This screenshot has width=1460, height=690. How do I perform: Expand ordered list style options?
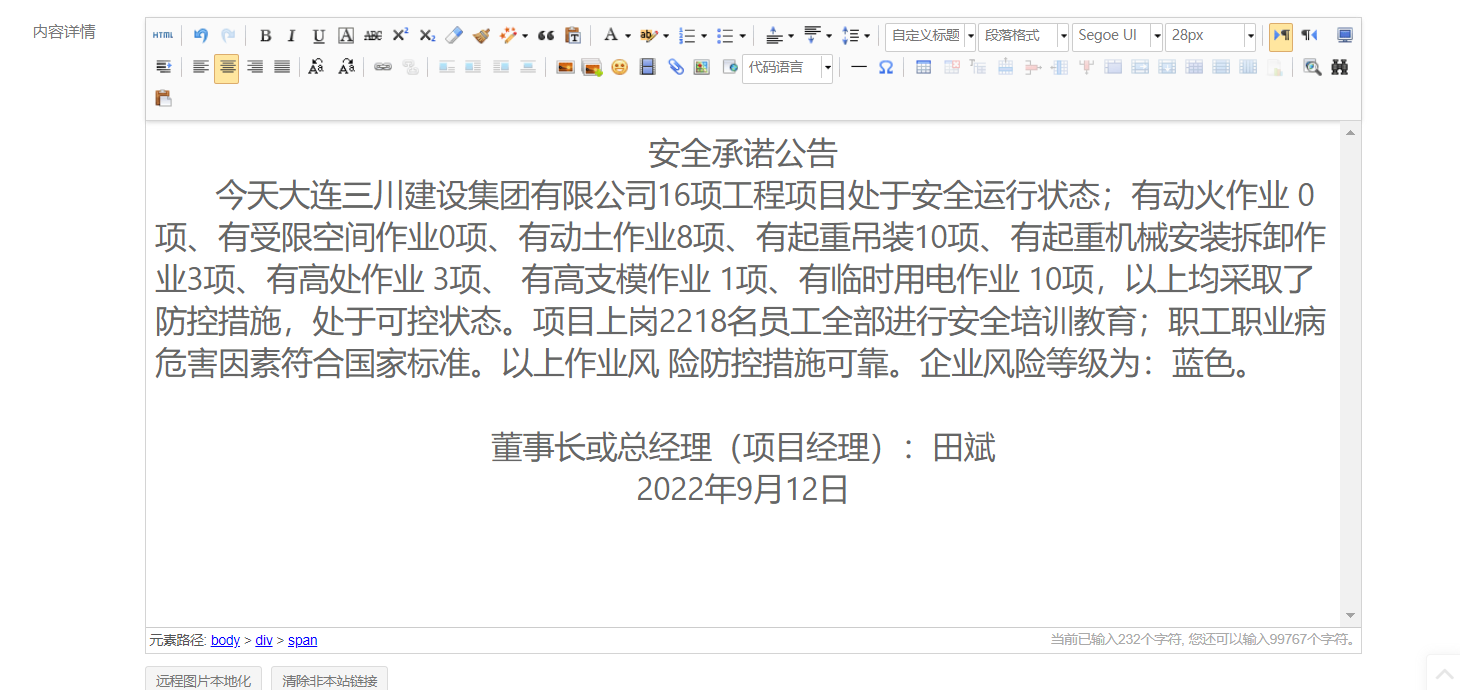point(704,36)
